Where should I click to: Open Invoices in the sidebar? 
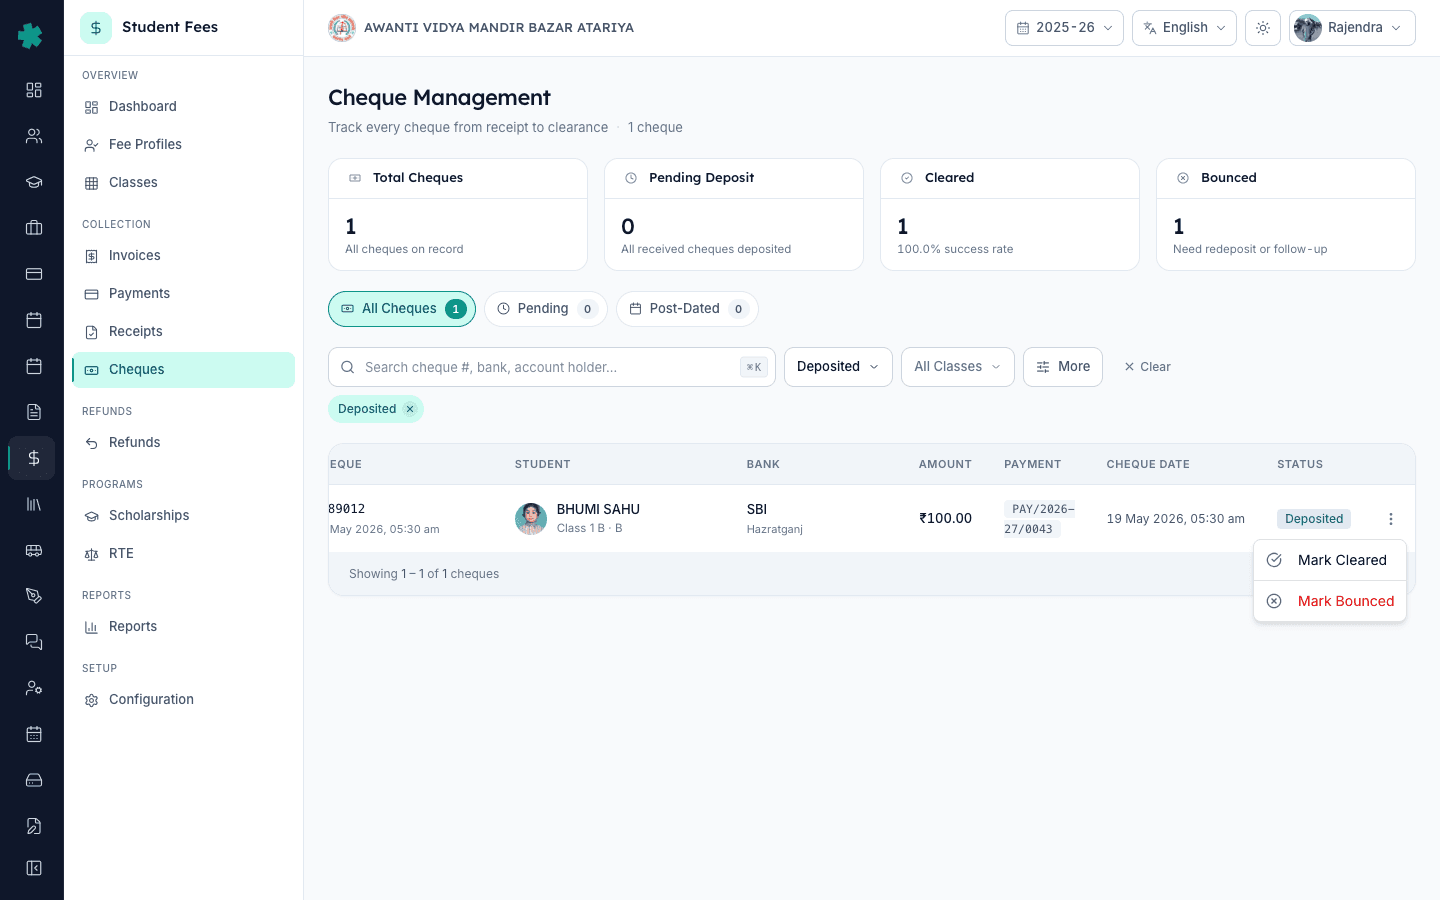(x=183, y=256)
